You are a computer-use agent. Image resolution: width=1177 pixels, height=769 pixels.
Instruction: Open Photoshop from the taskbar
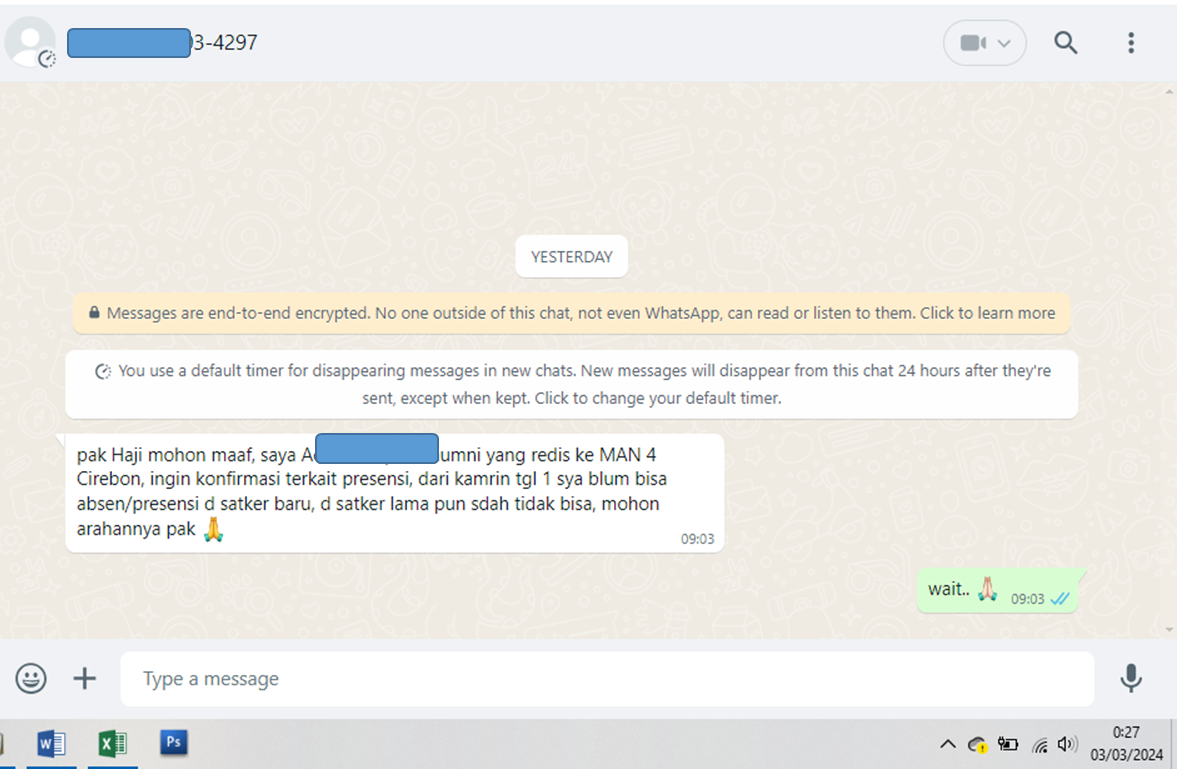tap(173, 743)
